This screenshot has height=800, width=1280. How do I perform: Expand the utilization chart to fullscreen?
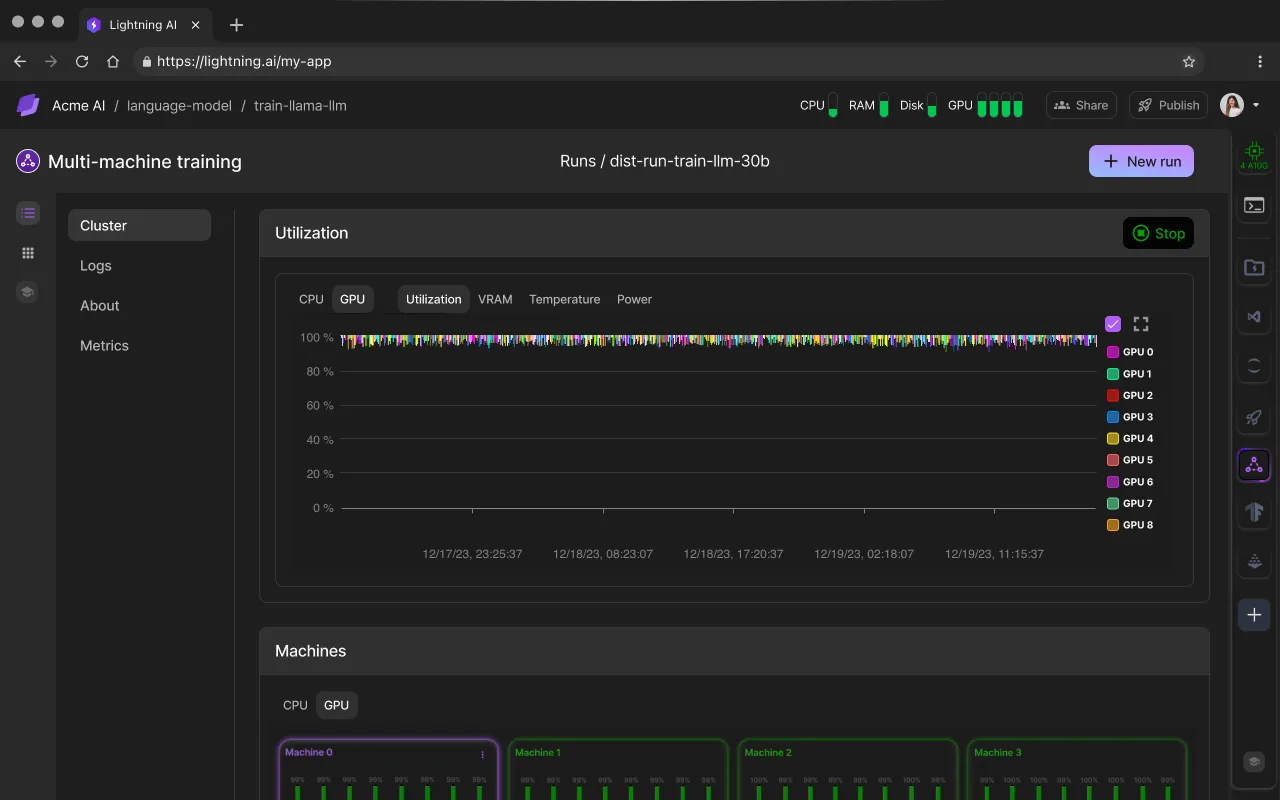pyautogui.click(x=1141, y=324)
